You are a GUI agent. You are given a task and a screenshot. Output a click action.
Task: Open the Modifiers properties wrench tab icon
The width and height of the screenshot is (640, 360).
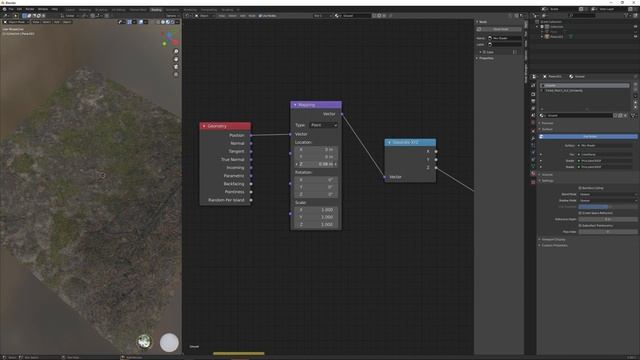click(533, 138)
